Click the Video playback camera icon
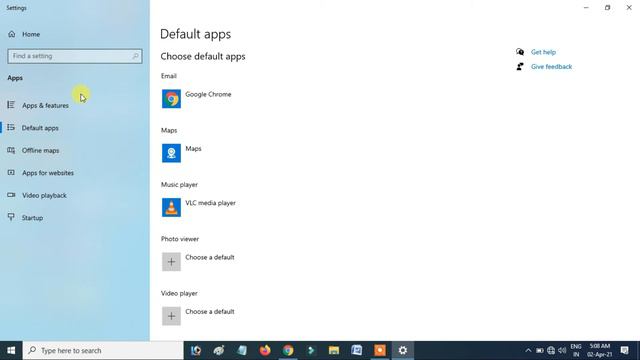Viewport: 640px width, 360px height. (x=11, y=195)
